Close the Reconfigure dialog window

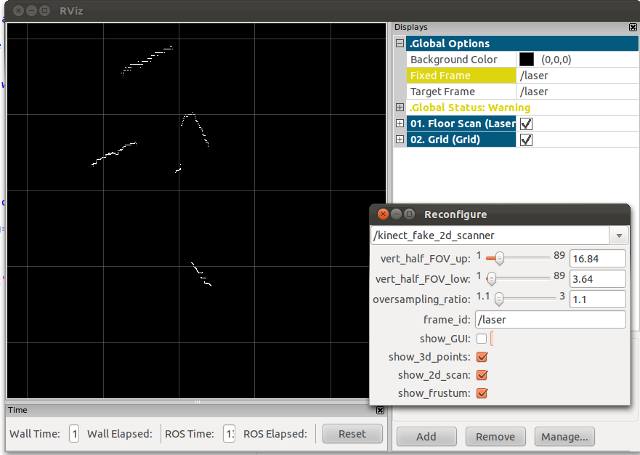click(382, 214)
